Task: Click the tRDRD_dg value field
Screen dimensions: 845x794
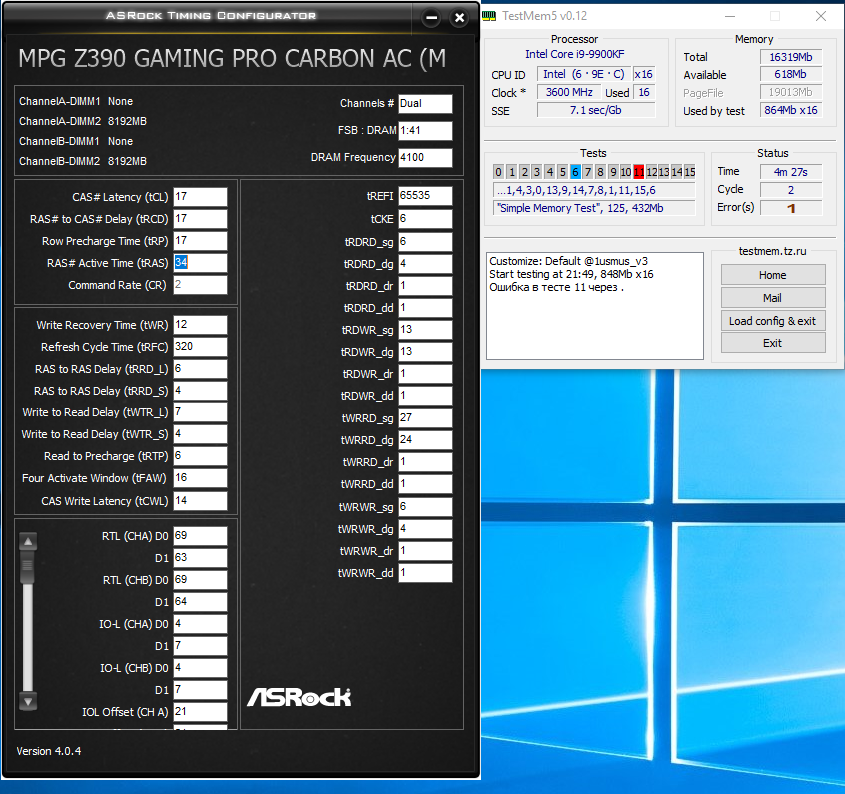Action: pyautogui.click(x=425, y=264)
